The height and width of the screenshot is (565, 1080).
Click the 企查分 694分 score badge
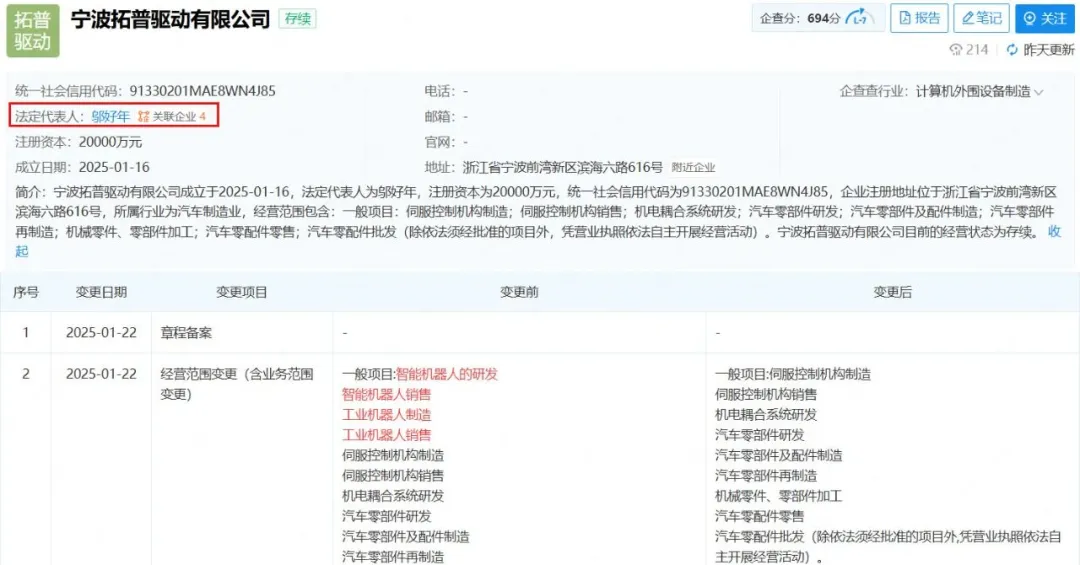click(800, 18)
